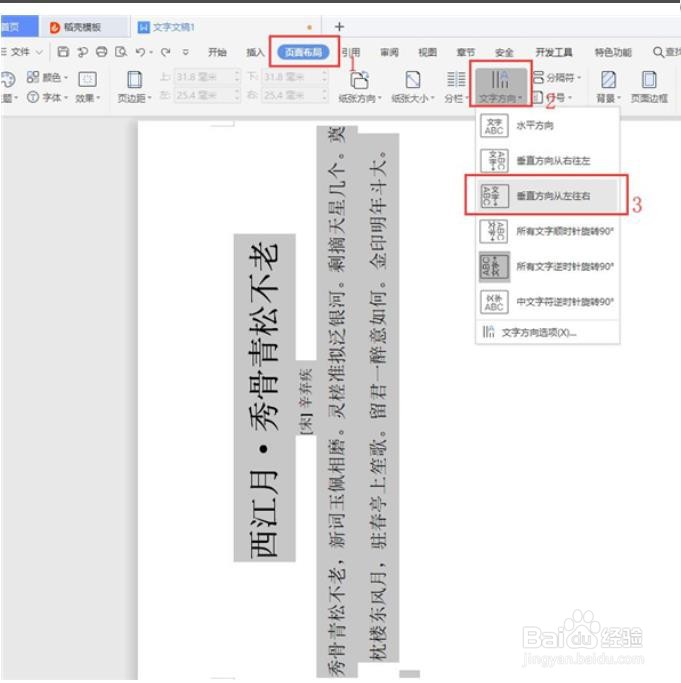Select the 垂直方向从左往右 option
Image resolution: width=681 pixels, height=683 pixels.
(547, 196)
